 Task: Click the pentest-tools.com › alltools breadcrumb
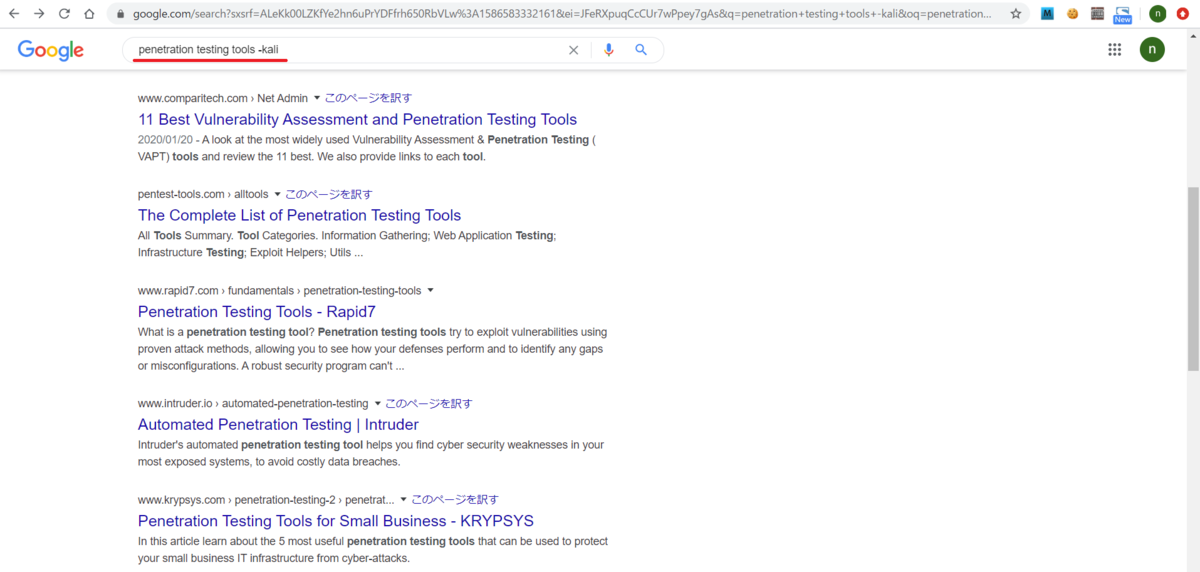click(203, 194)
